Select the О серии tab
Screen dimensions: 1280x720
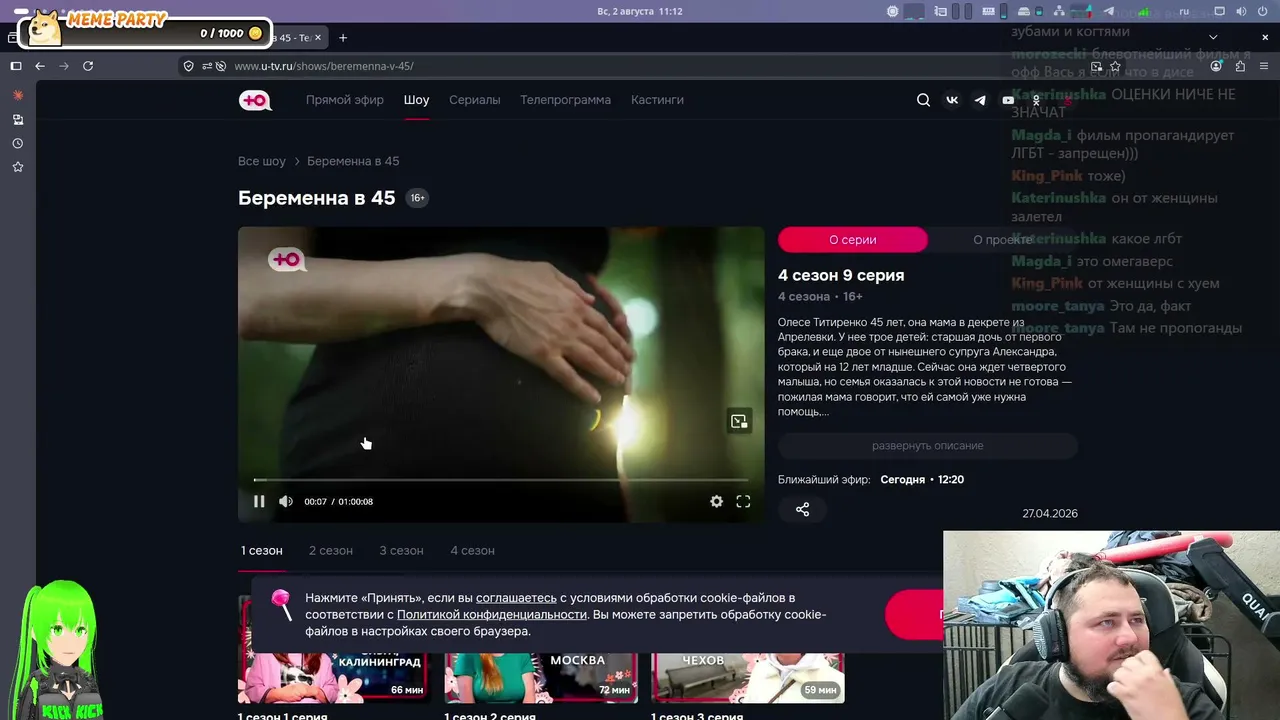click(853, 240)
